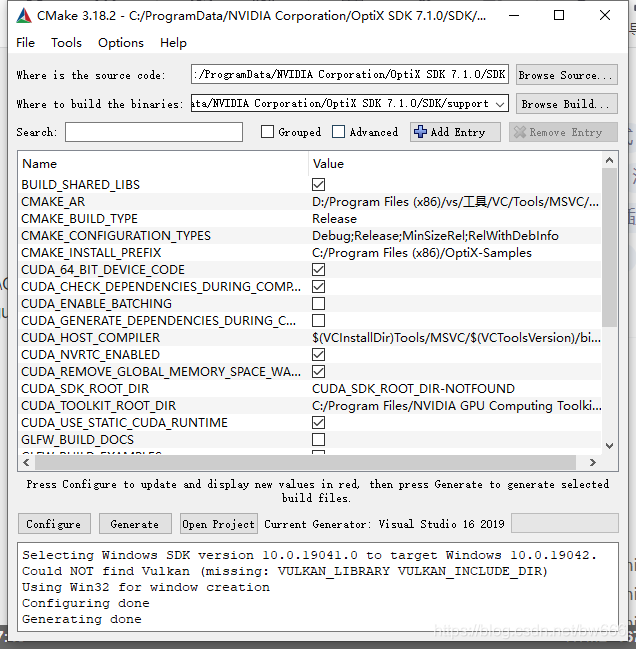The width and height of the screenshot is (636, 649).
Task: Click the OptiX-Samples install prefix value
Action: click(422, 252)
